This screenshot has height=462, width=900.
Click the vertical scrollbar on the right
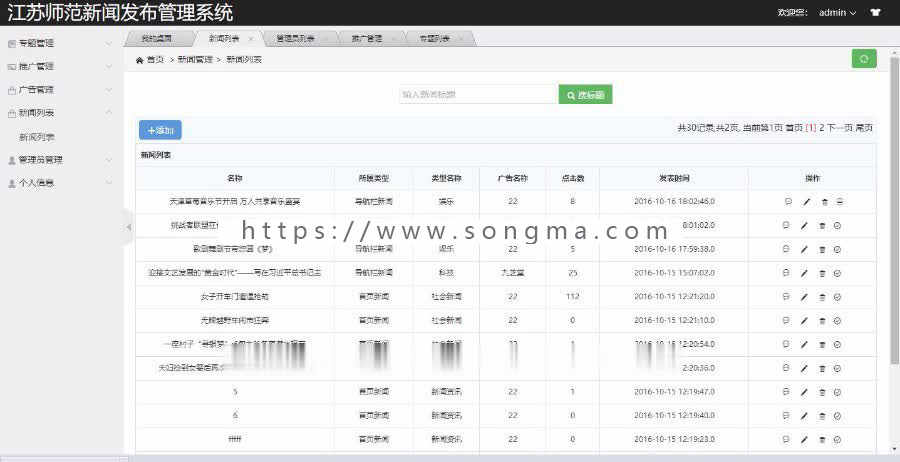[x=894, y=209]
